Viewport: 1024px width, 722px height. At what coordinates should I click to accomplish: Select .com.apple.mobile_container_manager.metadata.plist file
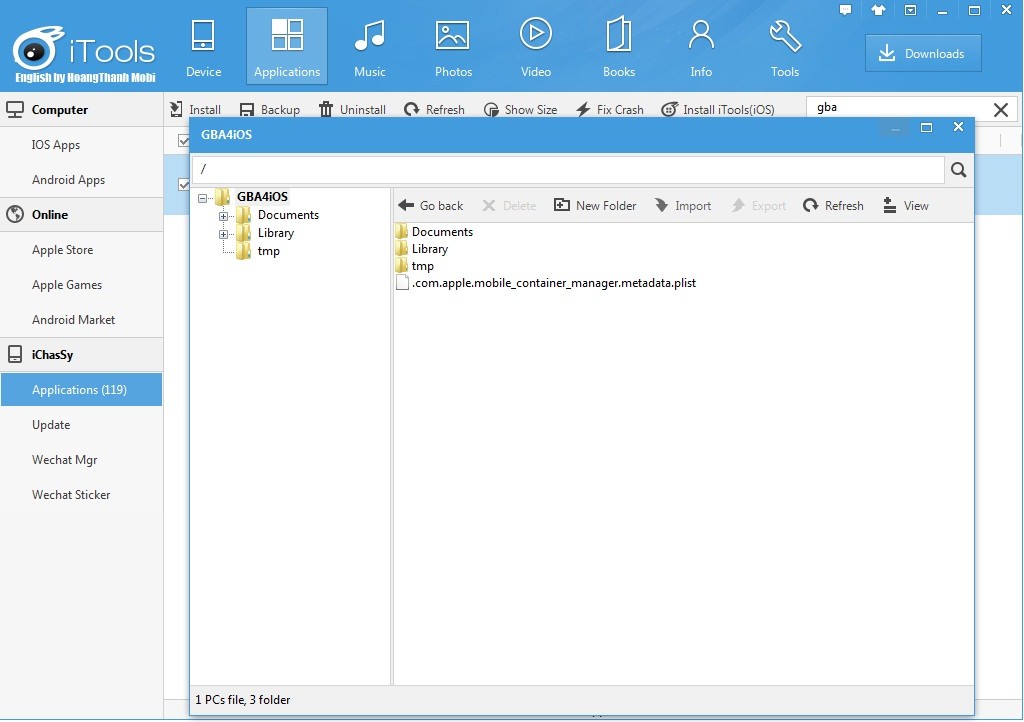pyautogui.click(x=547, y=283)
